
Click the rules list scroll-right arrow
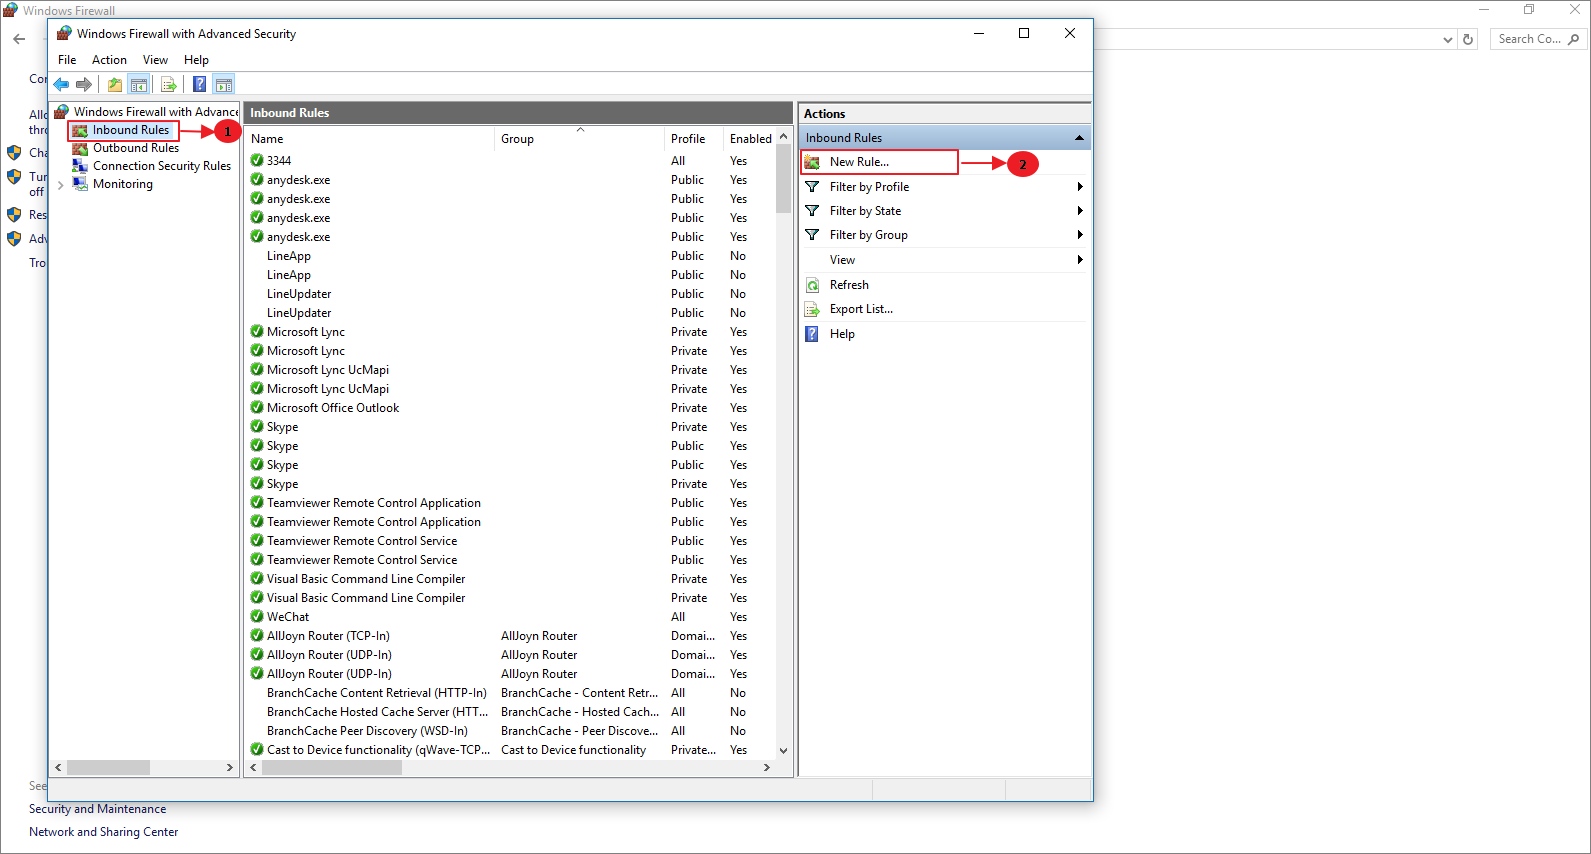tap(767, 768)
